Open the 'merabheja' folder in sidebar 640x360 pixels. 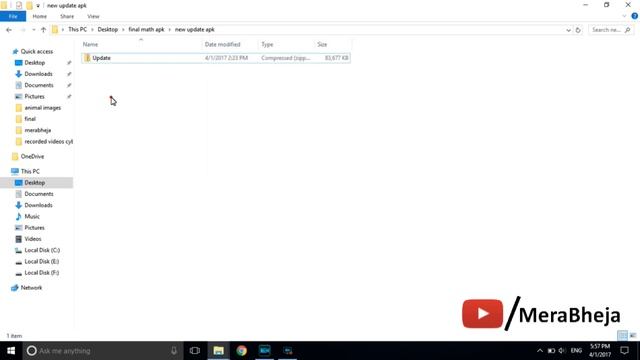pyautogui.click(x=38, y=130)
